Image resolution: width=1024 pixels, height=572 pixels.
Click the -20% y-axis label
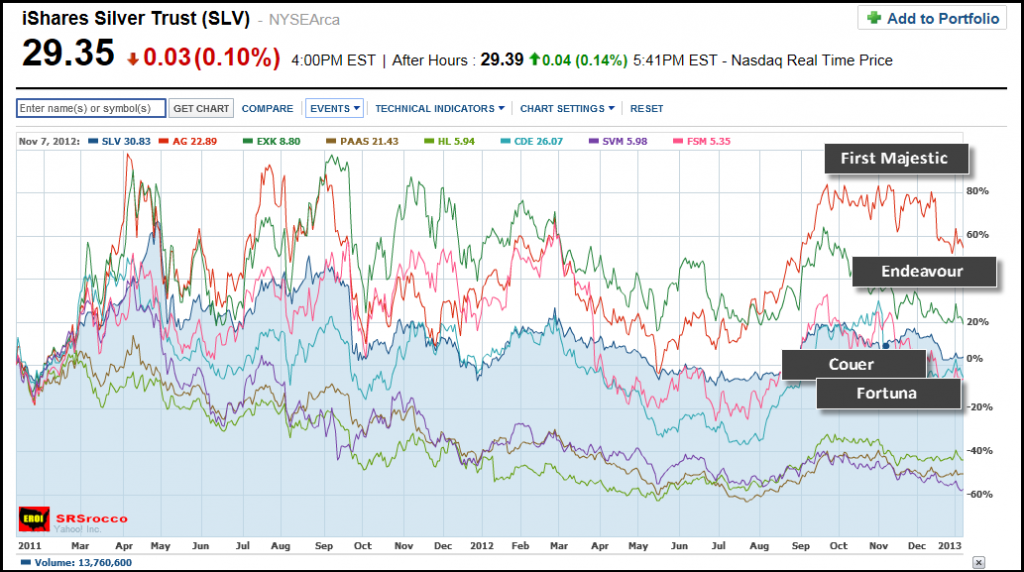tap(979, 407)
